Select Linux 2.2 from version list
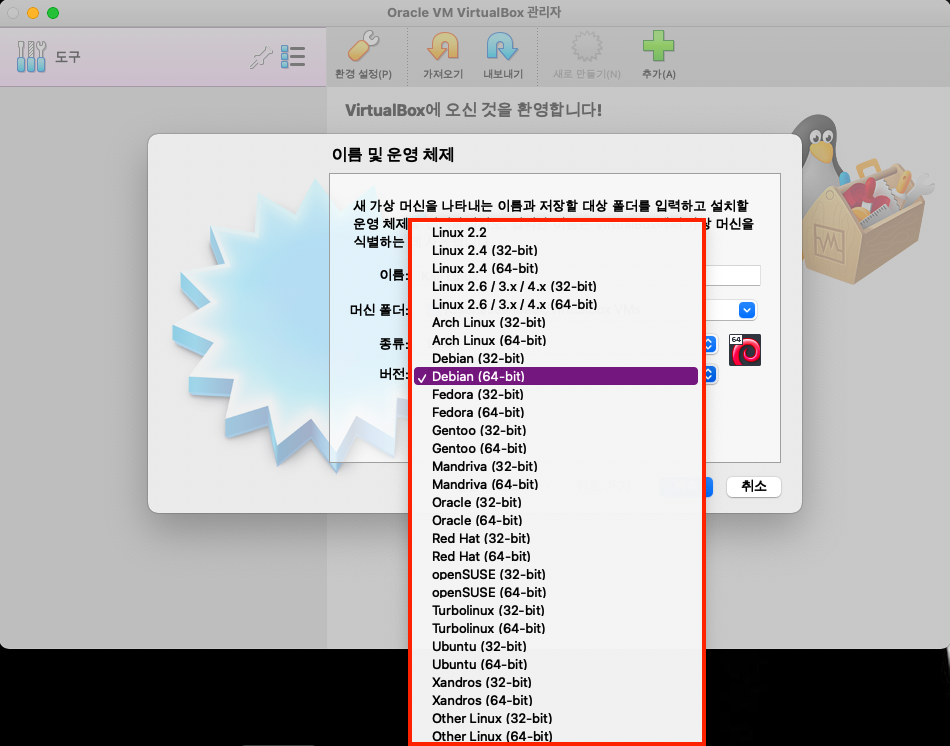 pos(556,232)
